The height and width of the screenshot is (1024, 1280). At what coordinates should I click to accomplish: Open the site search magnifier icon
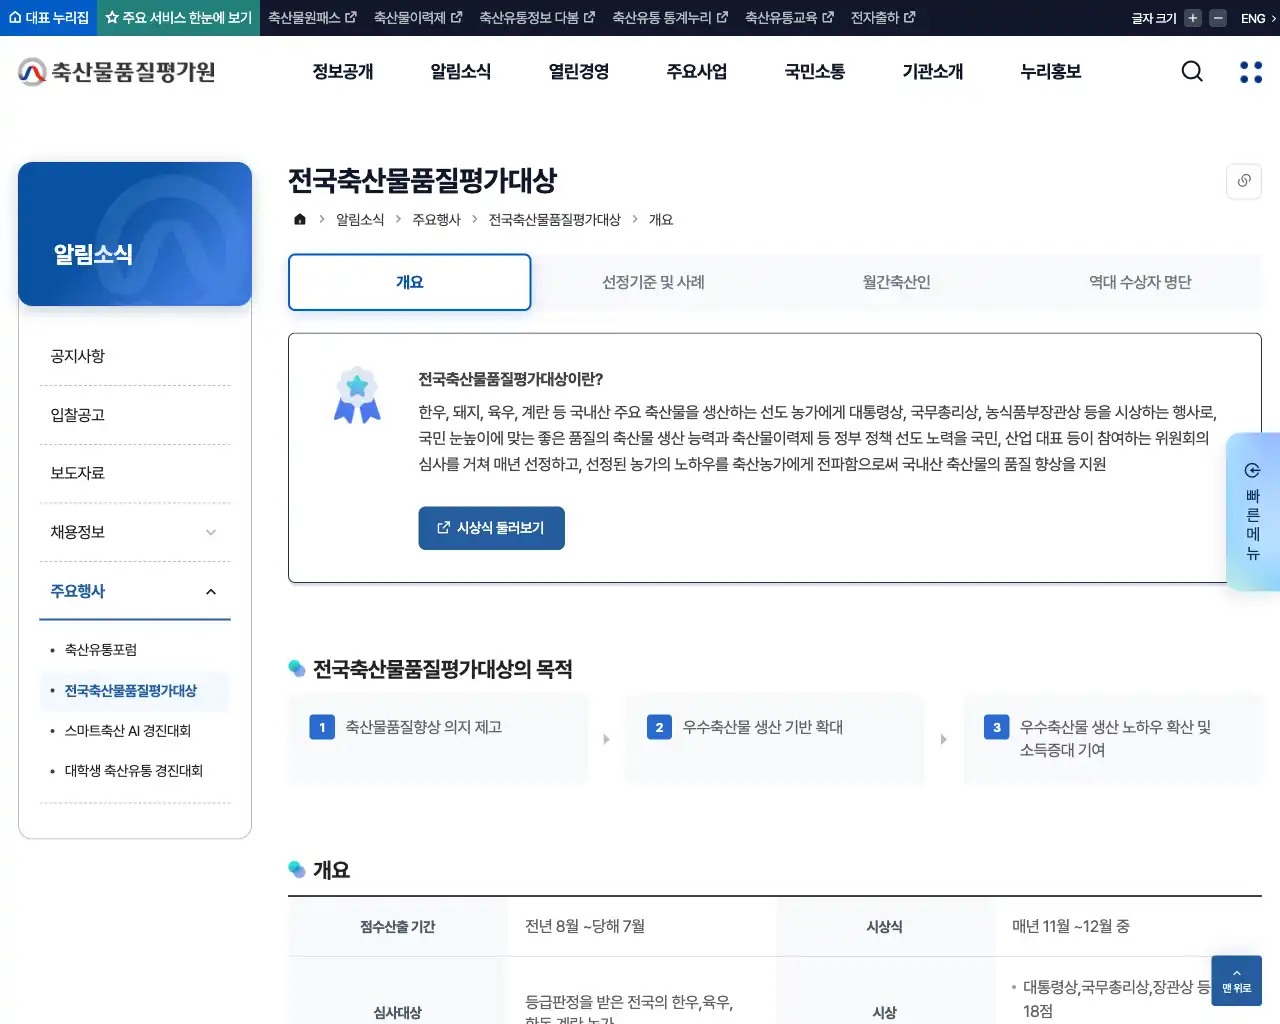pyautogui.click(x=1191, y=71)
